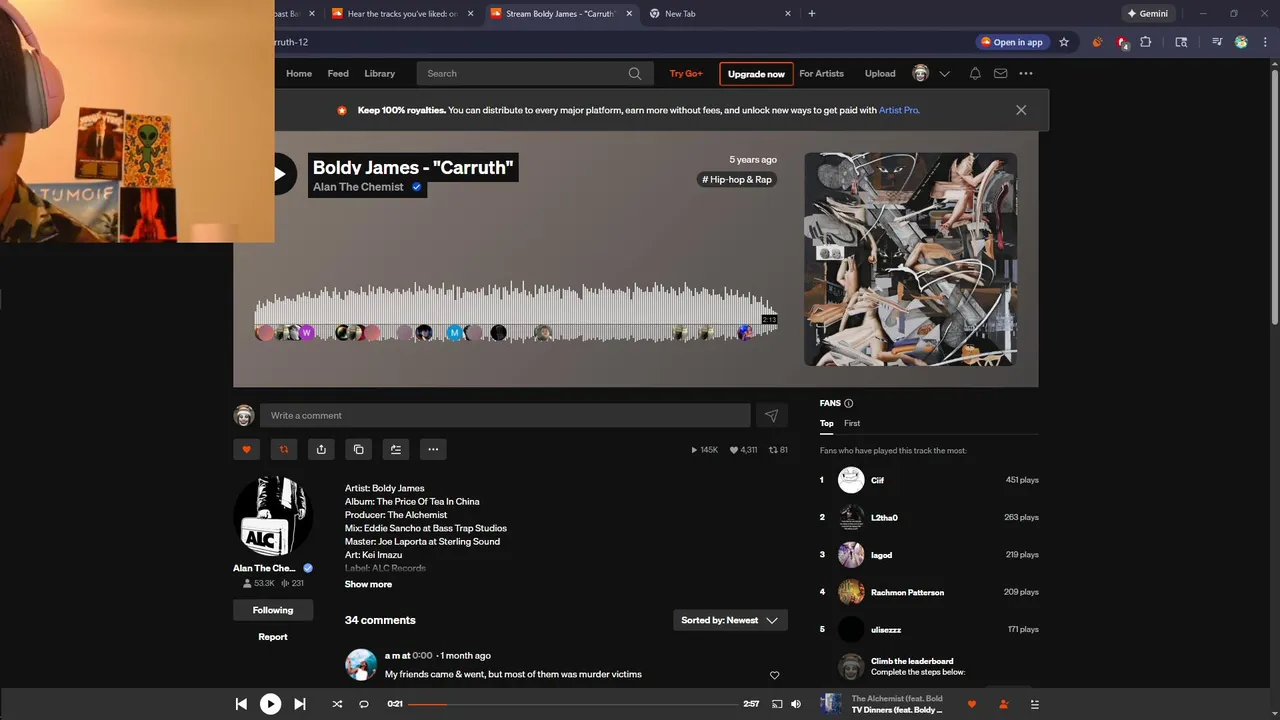Open the Chrome three-dot menu

tap(1265, 42)
